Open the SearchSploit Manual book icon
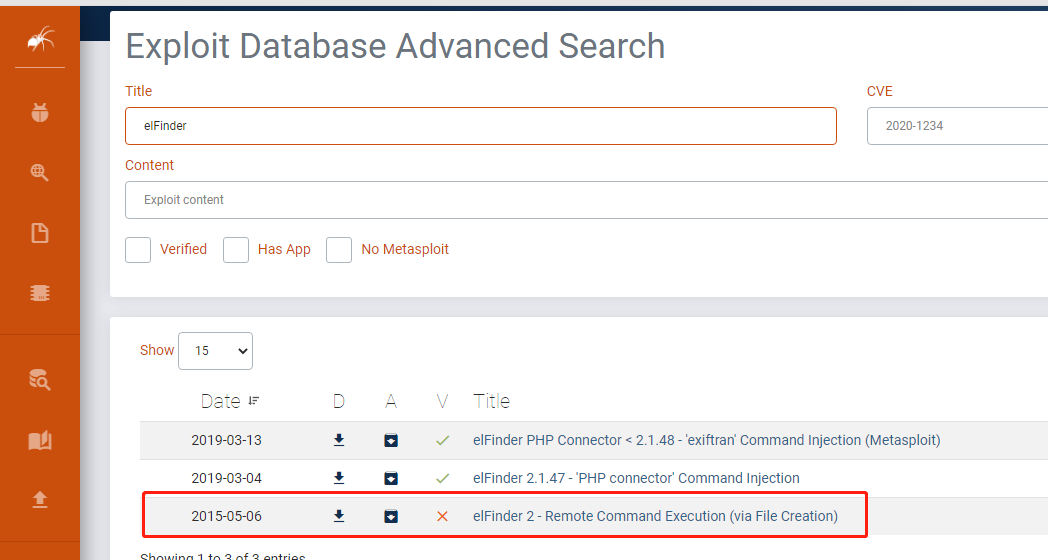1048x560 pixels. pyautogui.click(x=40, y=440)
